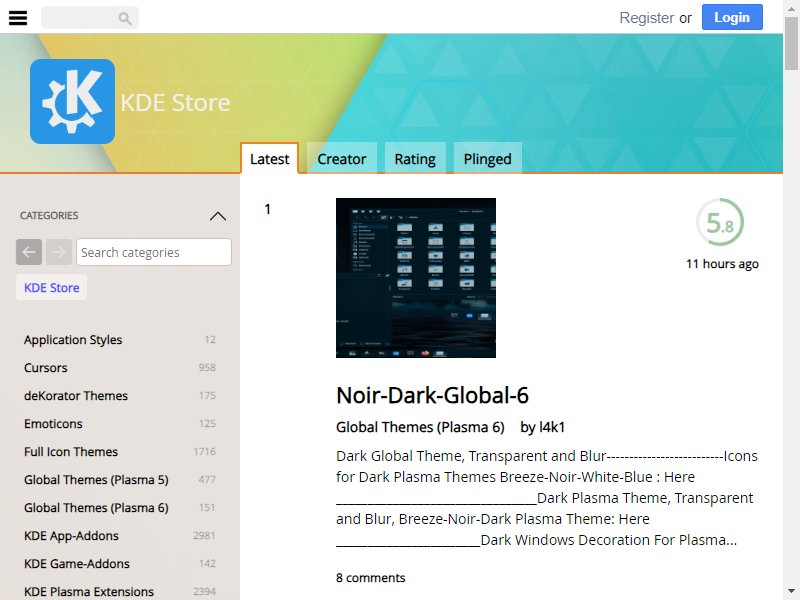
Task: Click the page vertical scrollbar thumb
Action: [x=791, y=42]
